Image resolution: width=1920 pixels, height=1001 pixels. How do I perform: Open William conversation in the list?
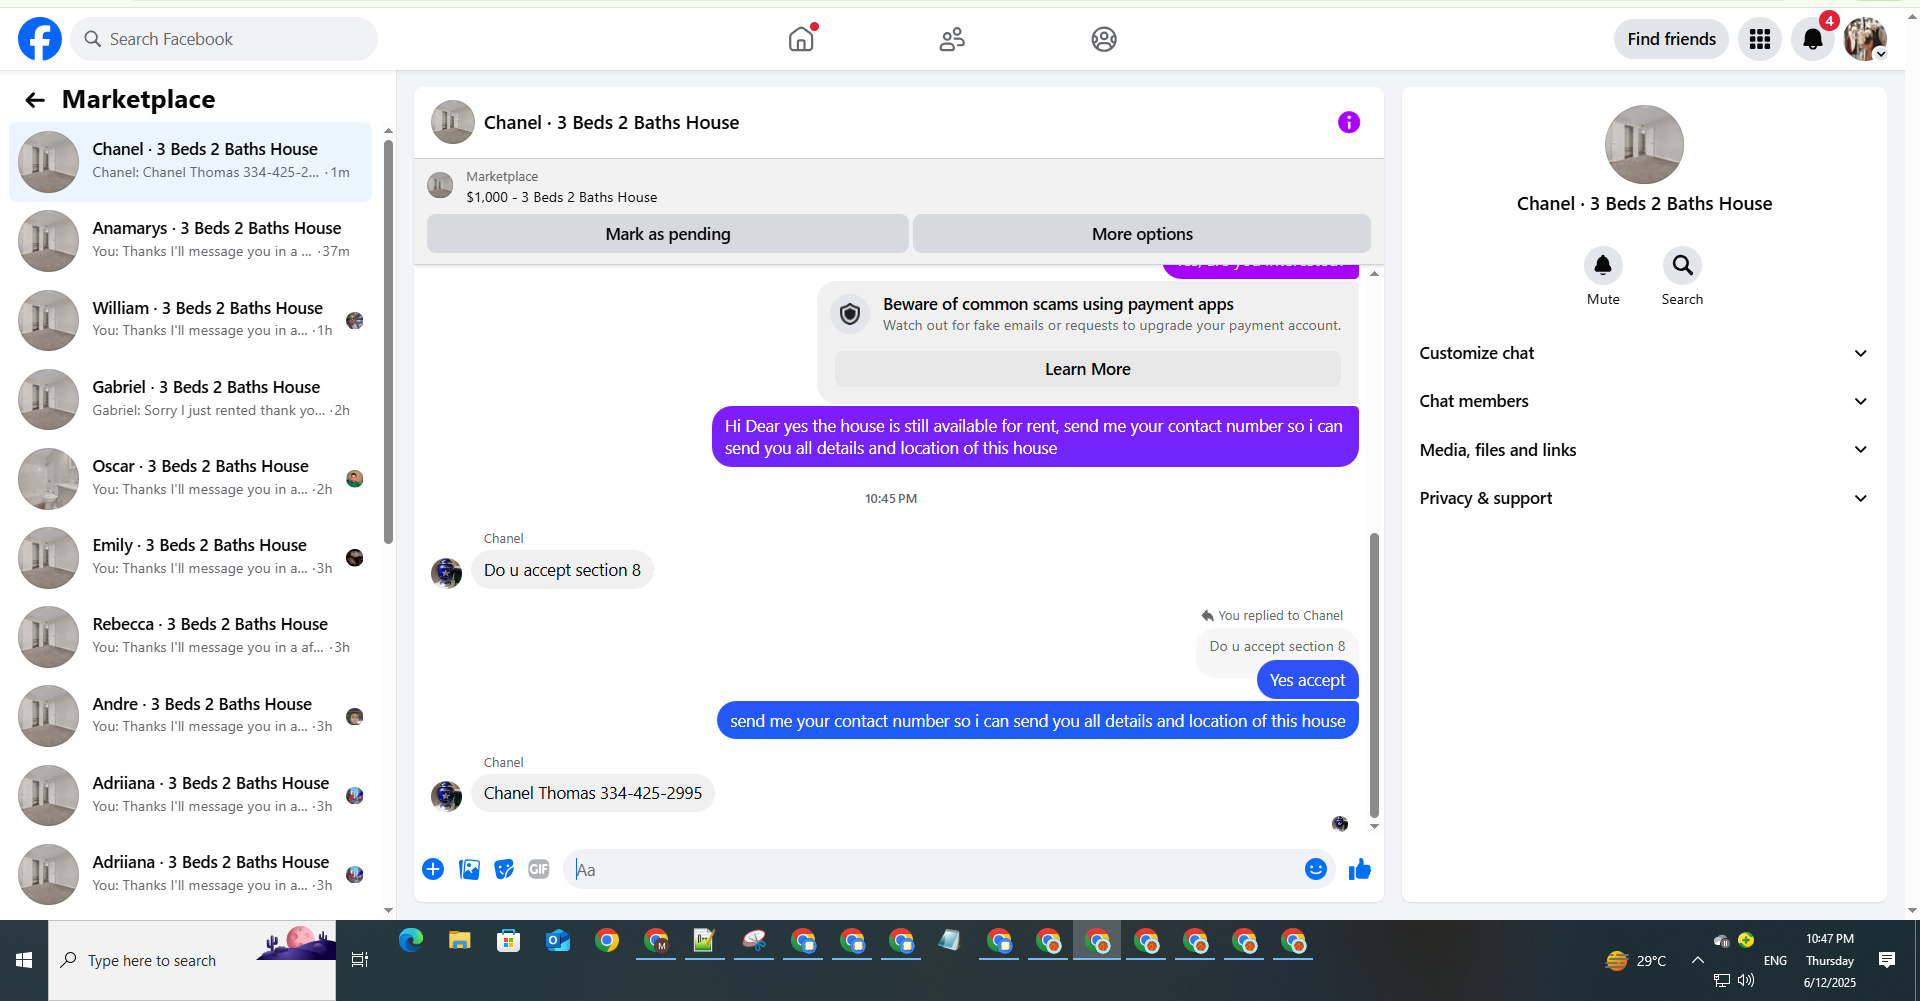point(191,320)
